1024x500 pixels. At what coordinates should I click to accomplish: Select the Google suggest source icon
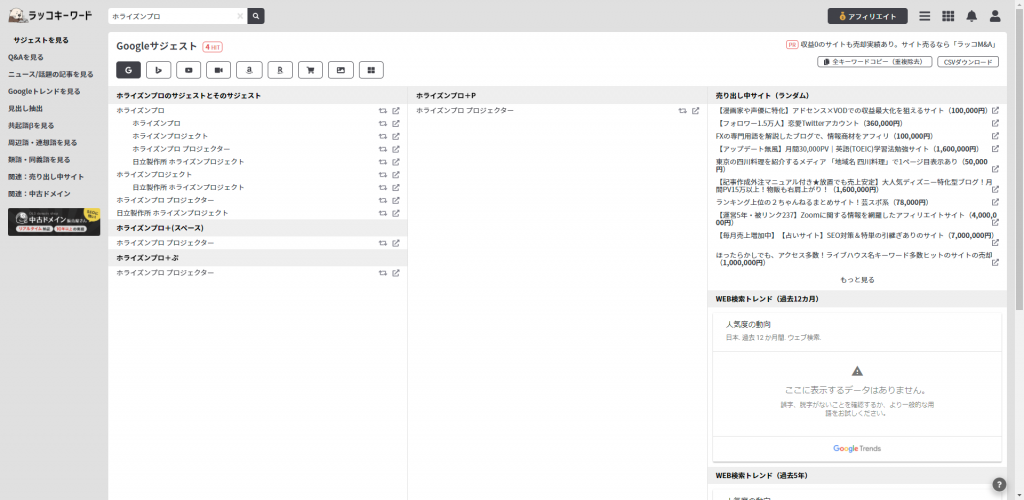pyautogui.click(x=131, y=70)
